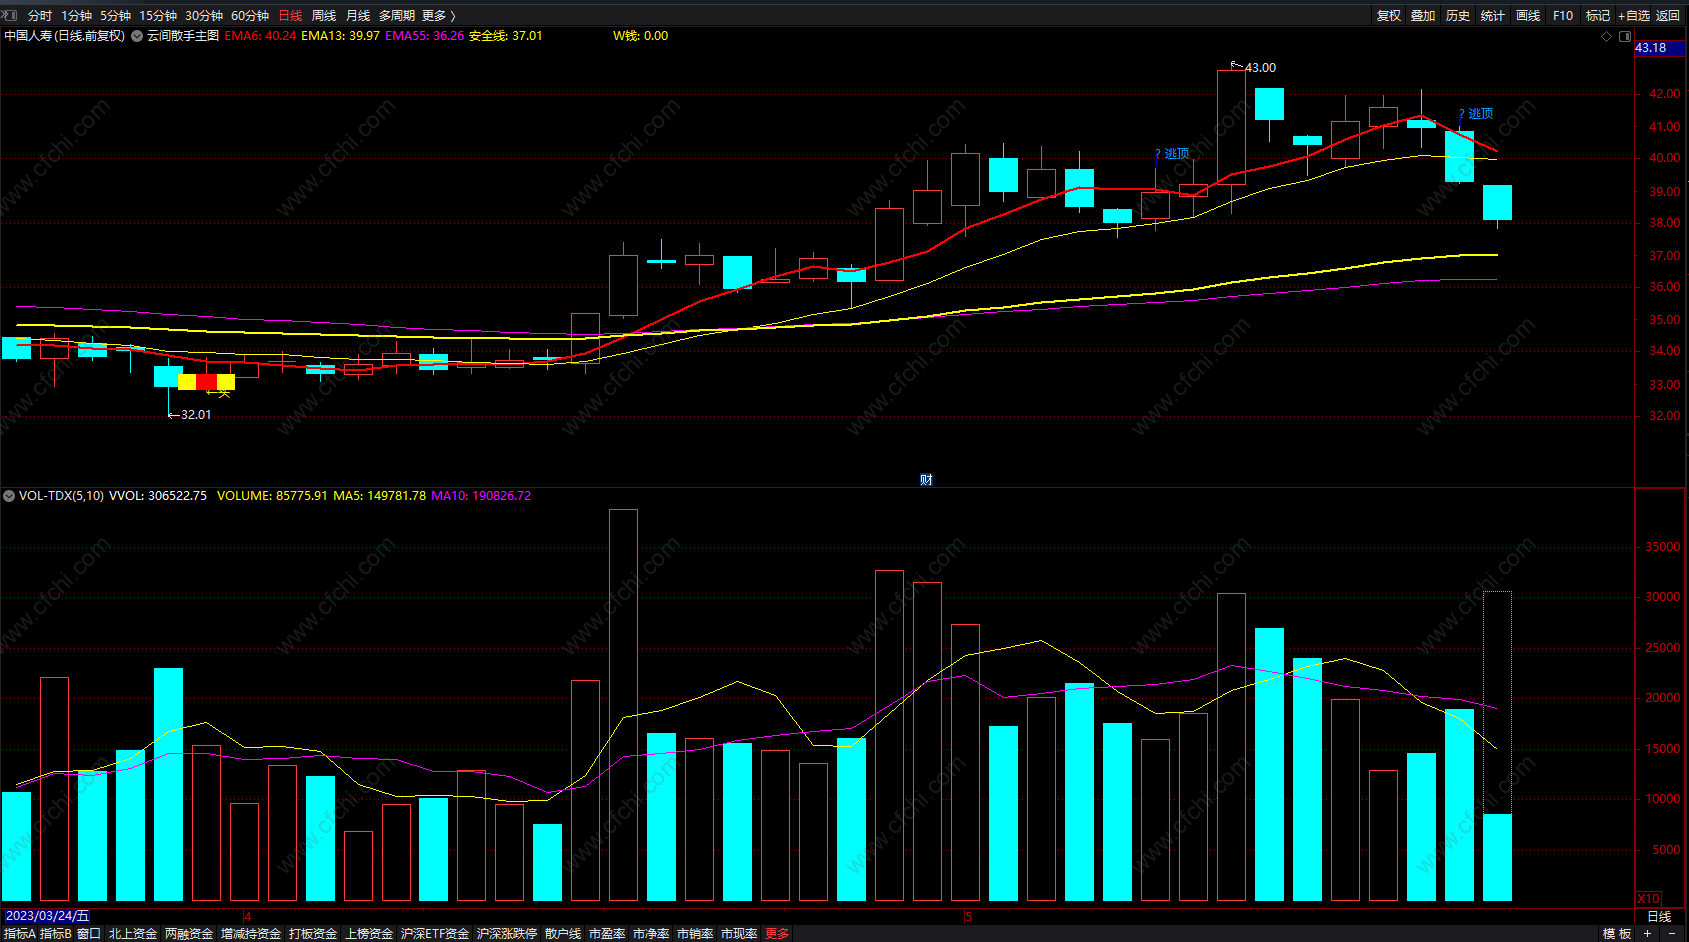
Task: Select the 指标B tab
Action: tap(56, 934)
